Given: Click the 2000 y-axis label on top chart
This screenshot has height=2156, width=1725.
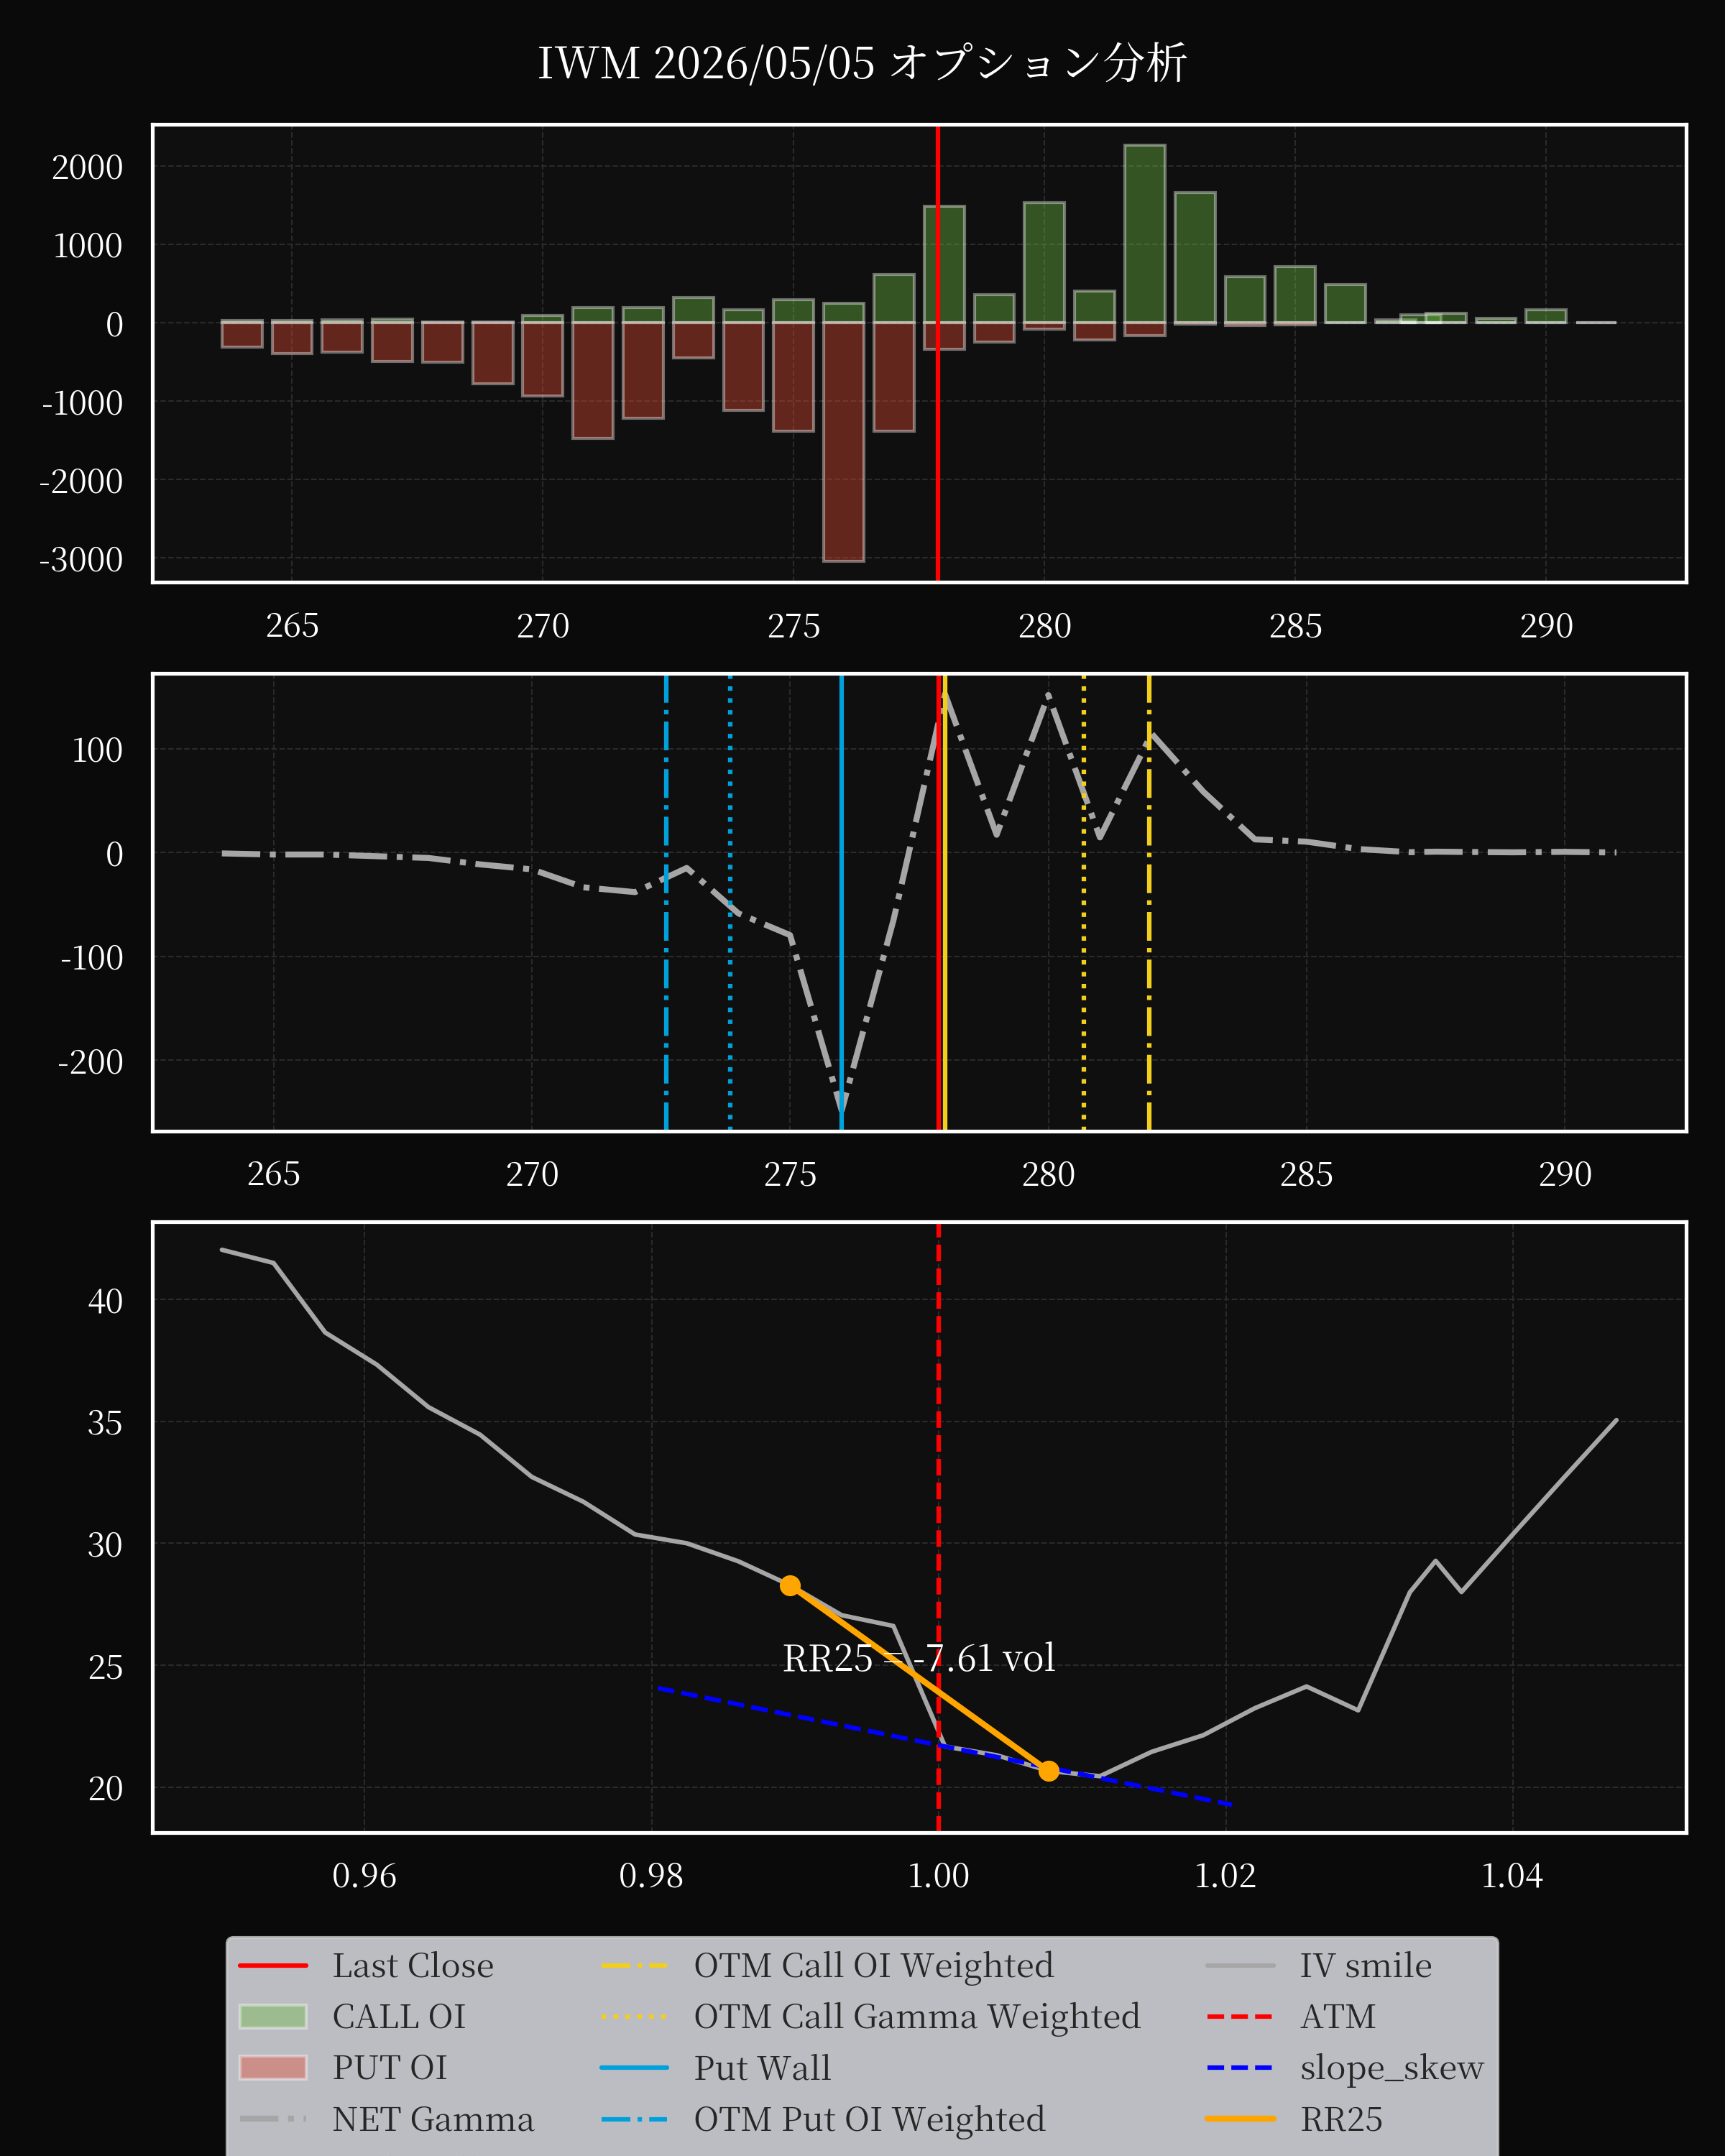Looking at the screenshot, I should [87, 167].
